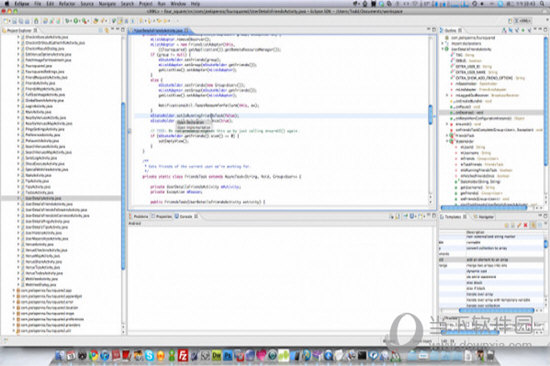Toggle Hide Static Members in Outline toolbar
This screenshot has height=366, width=550.
[x=517, y=31]
